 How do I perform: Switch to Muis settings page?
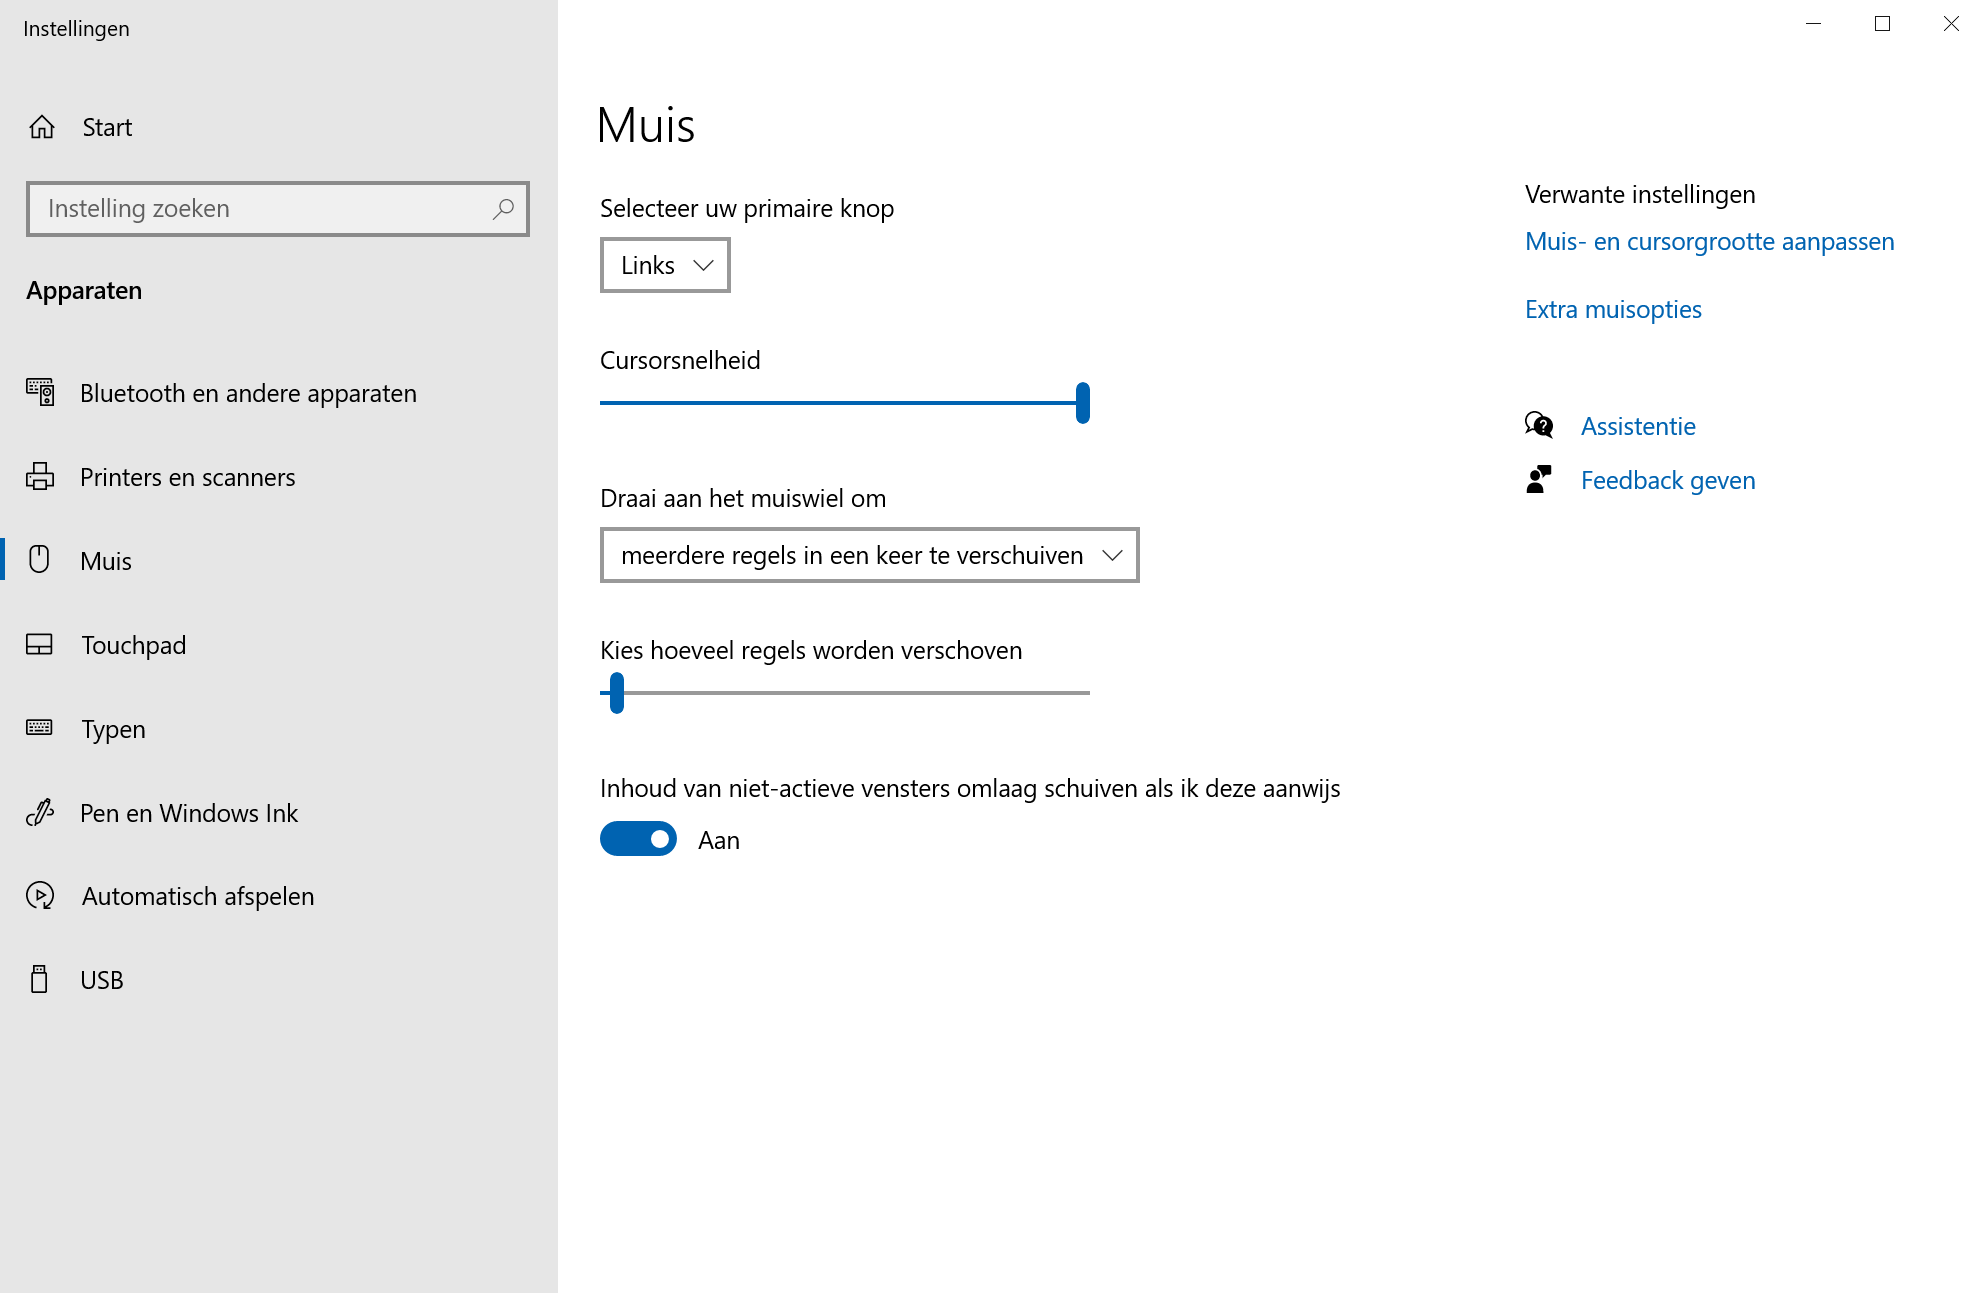(105, 560)
